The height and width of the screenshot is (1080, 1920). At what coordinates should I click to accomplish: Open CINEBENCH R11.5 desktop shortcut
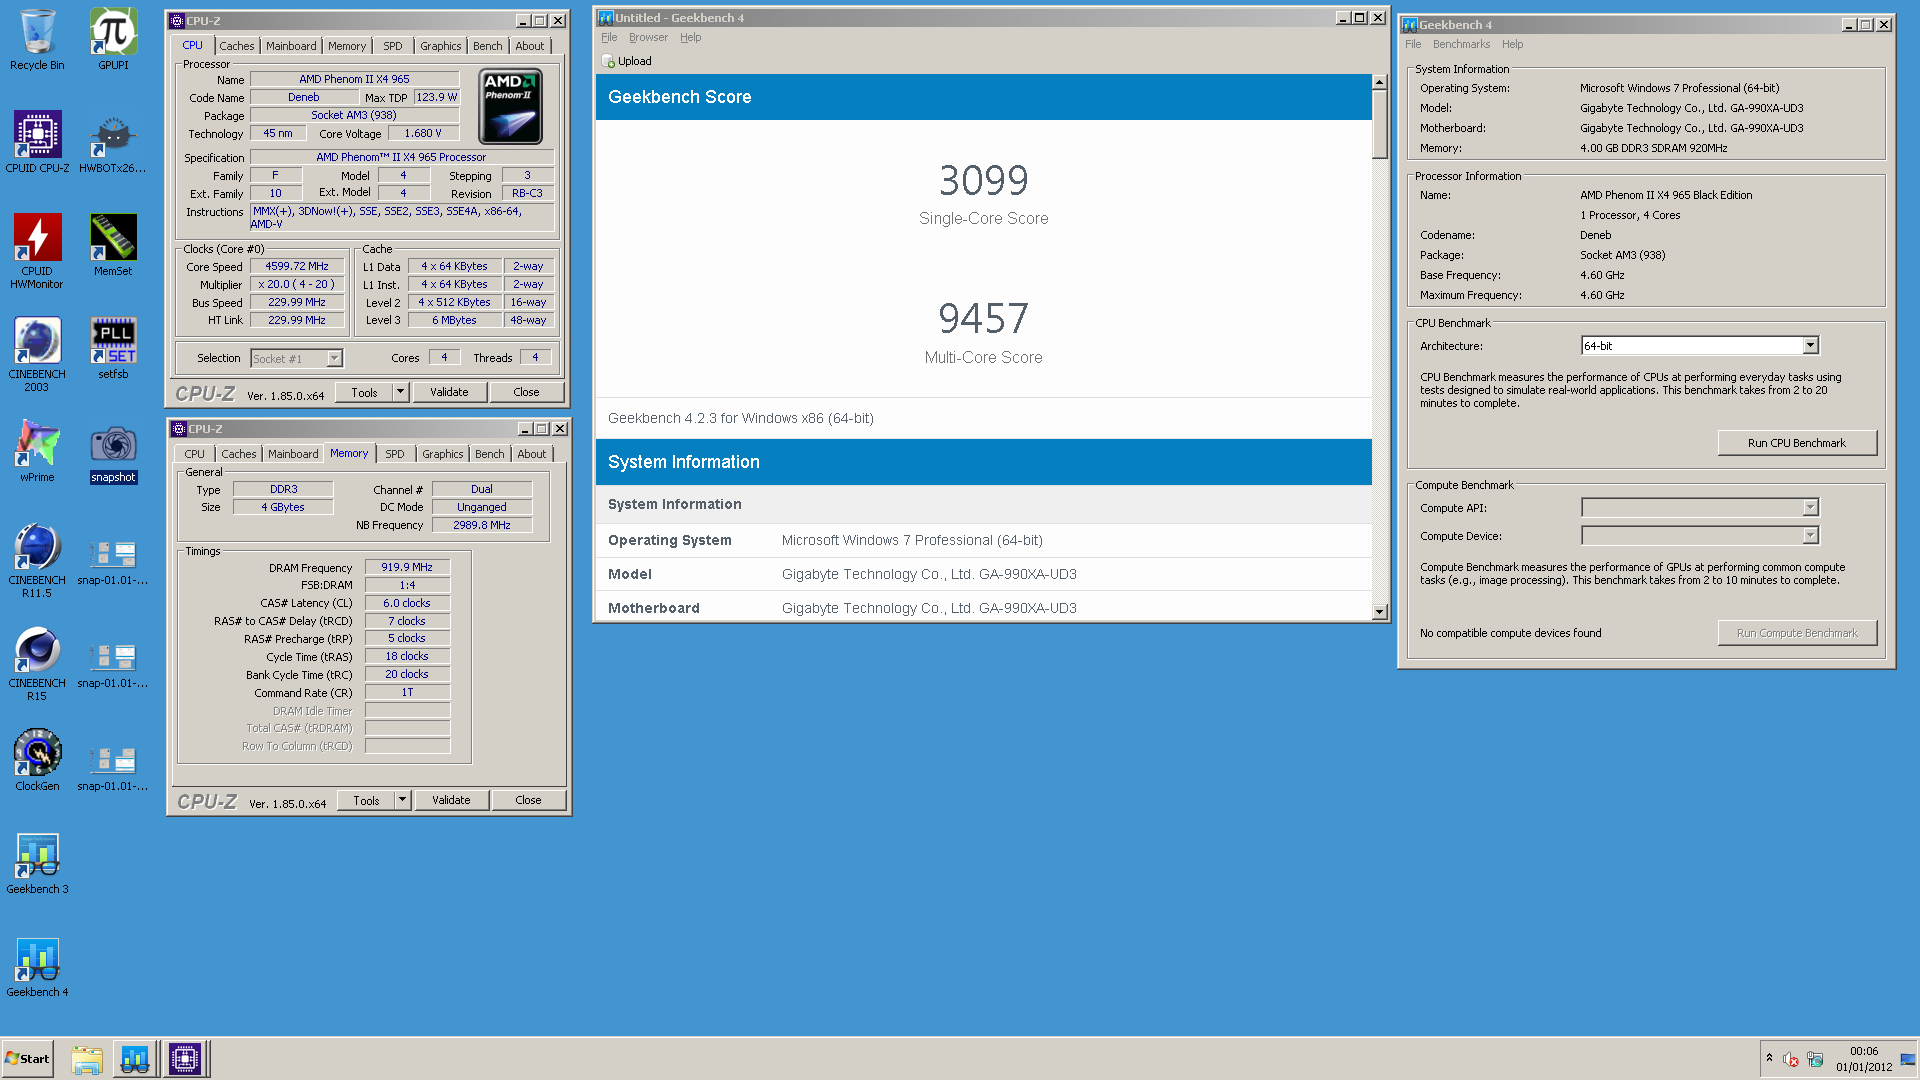coord(37,560)
